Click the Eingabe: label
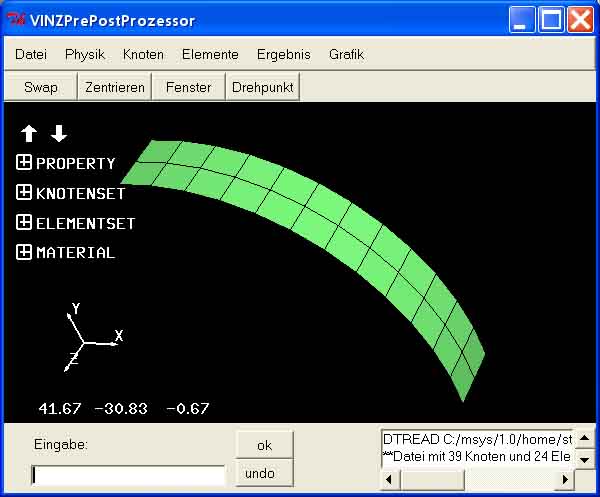This screenshot has width=600, height=497. pyautogui.click(x=61, y=445)
